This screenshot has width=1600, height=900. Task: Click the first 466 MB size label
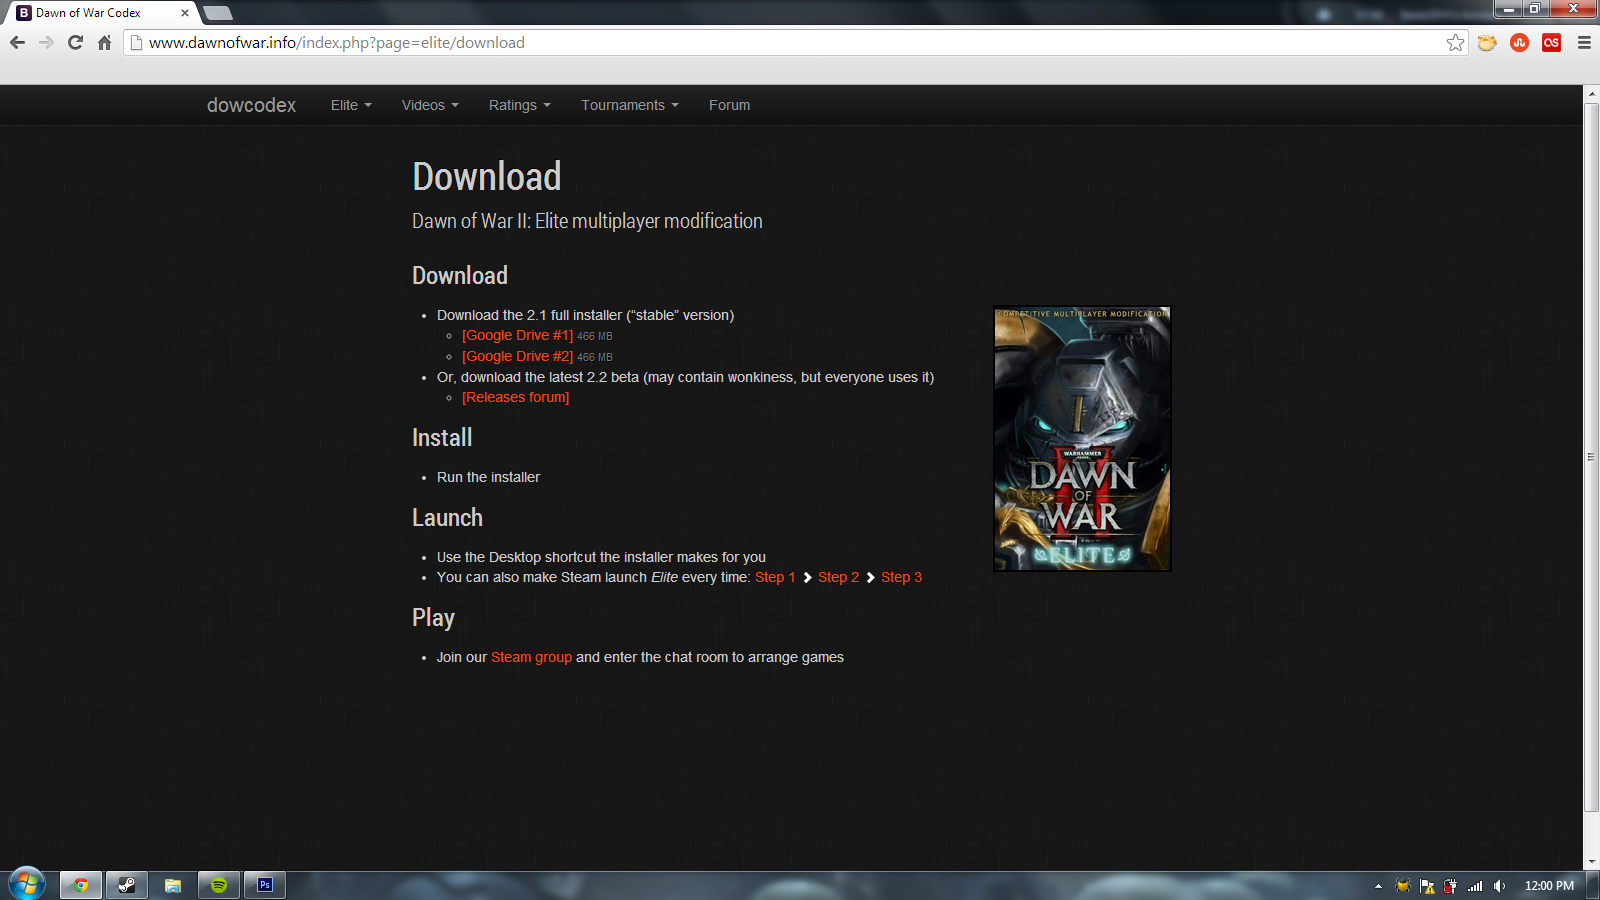595,337
